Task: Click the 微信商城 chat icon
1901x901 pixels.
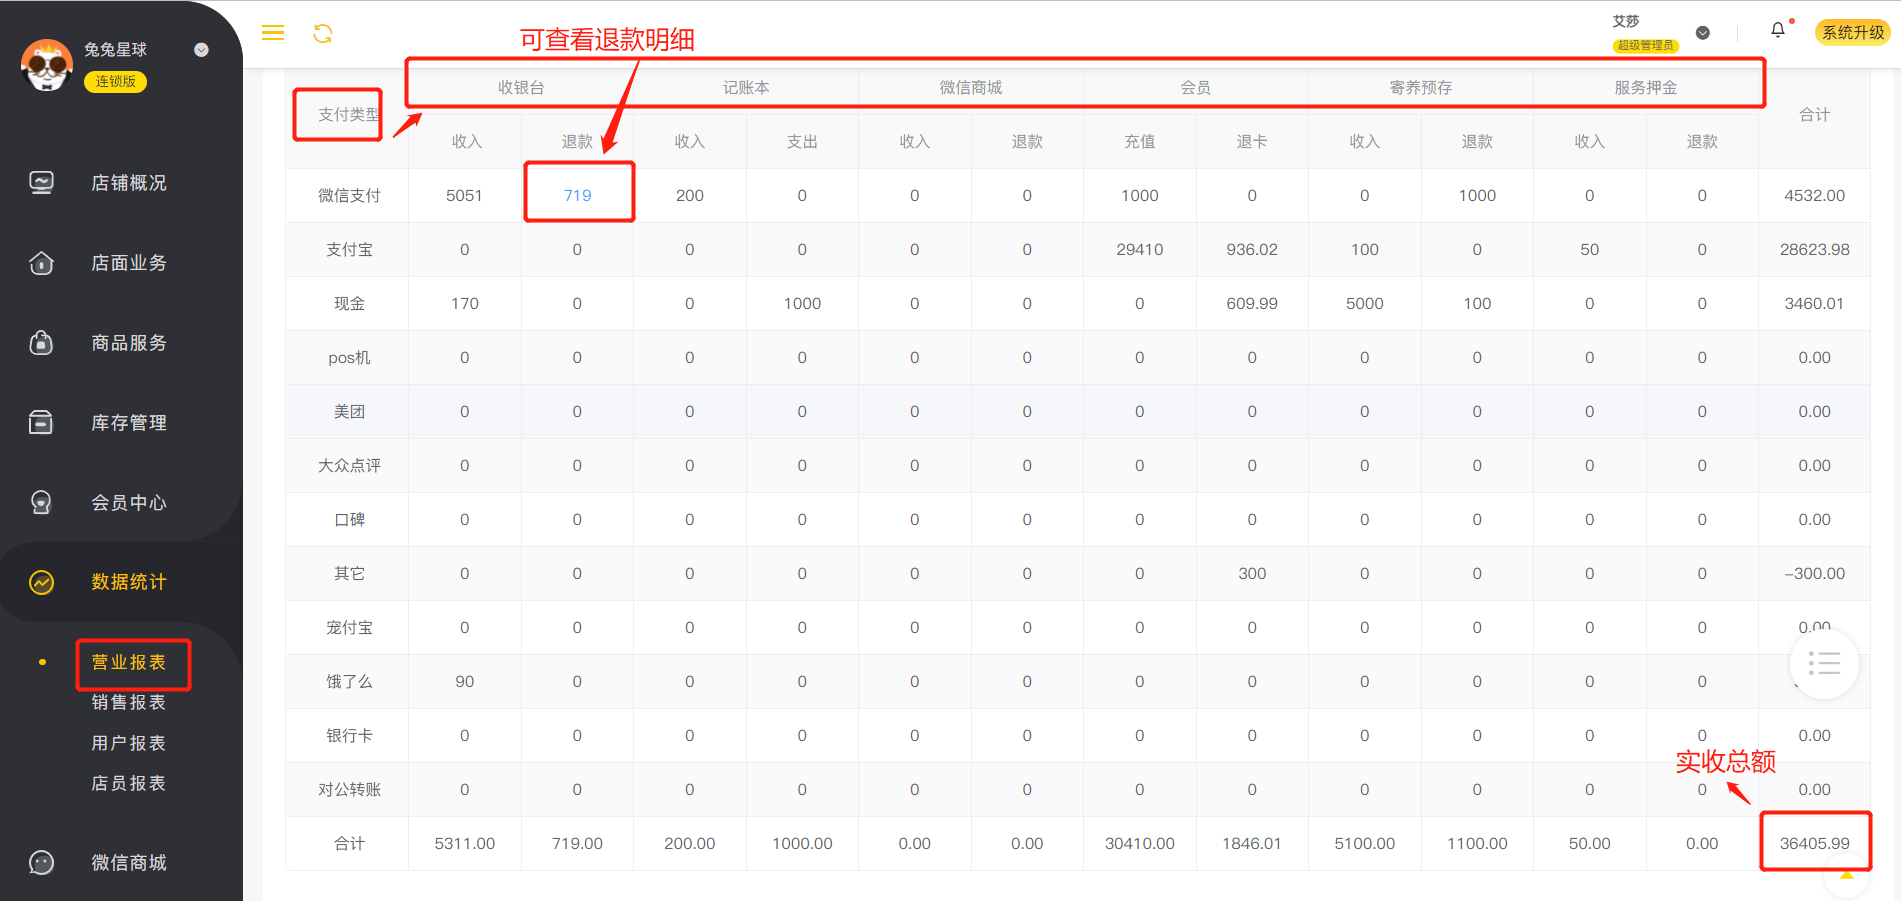Action: tap(41, 862)
